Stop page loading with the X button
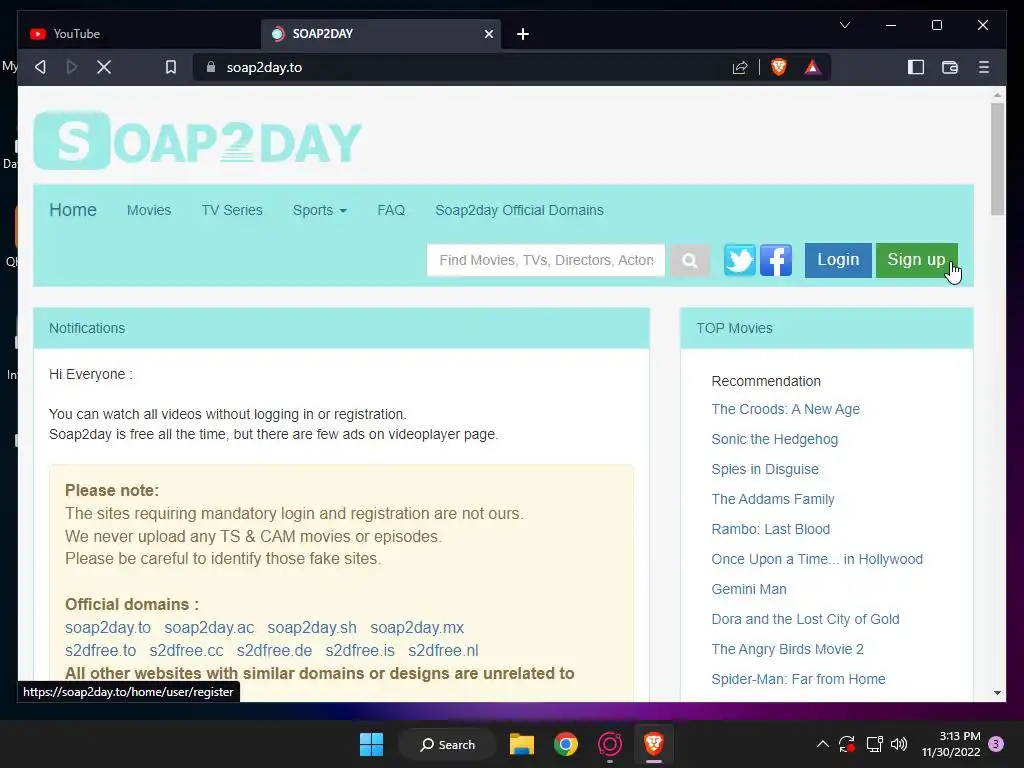This screenshot has width=1024, height=768. click(104, 67)
